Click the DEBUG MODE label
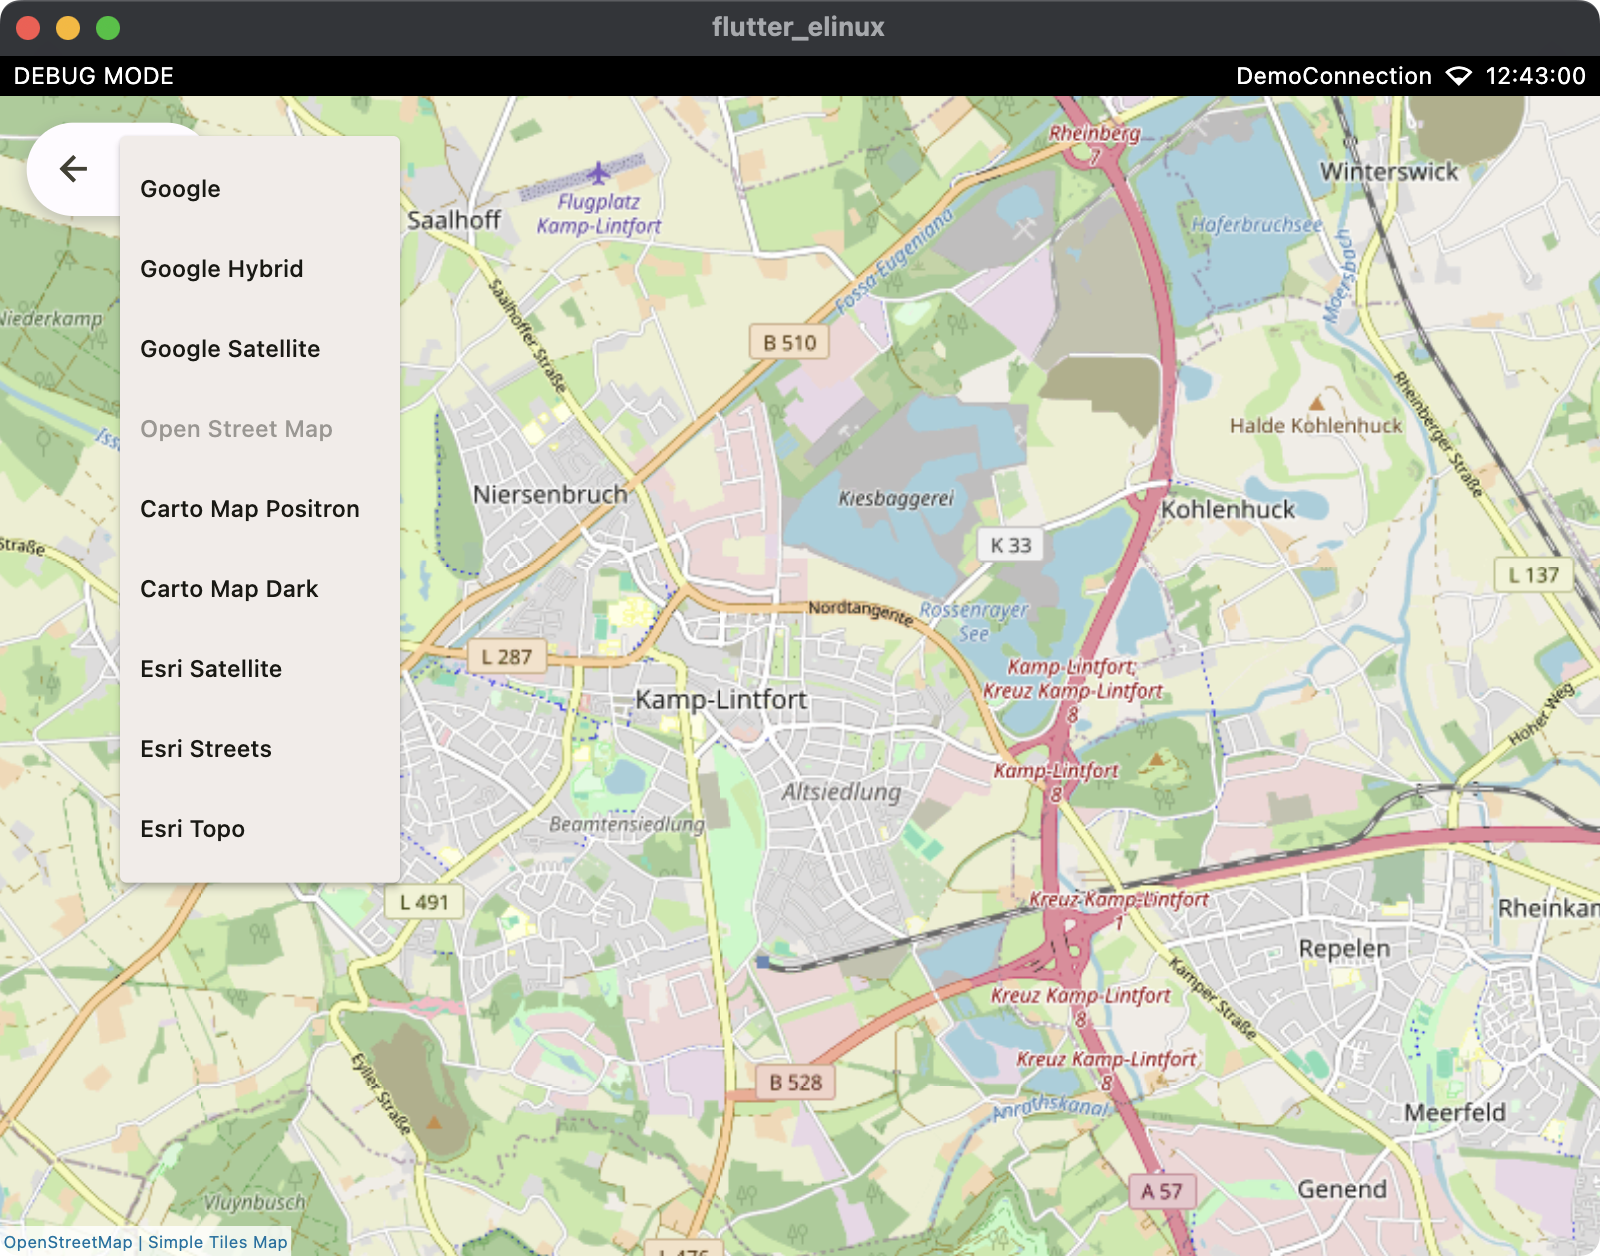This screenshot has height=1256, width=1600. pos(94,76)
